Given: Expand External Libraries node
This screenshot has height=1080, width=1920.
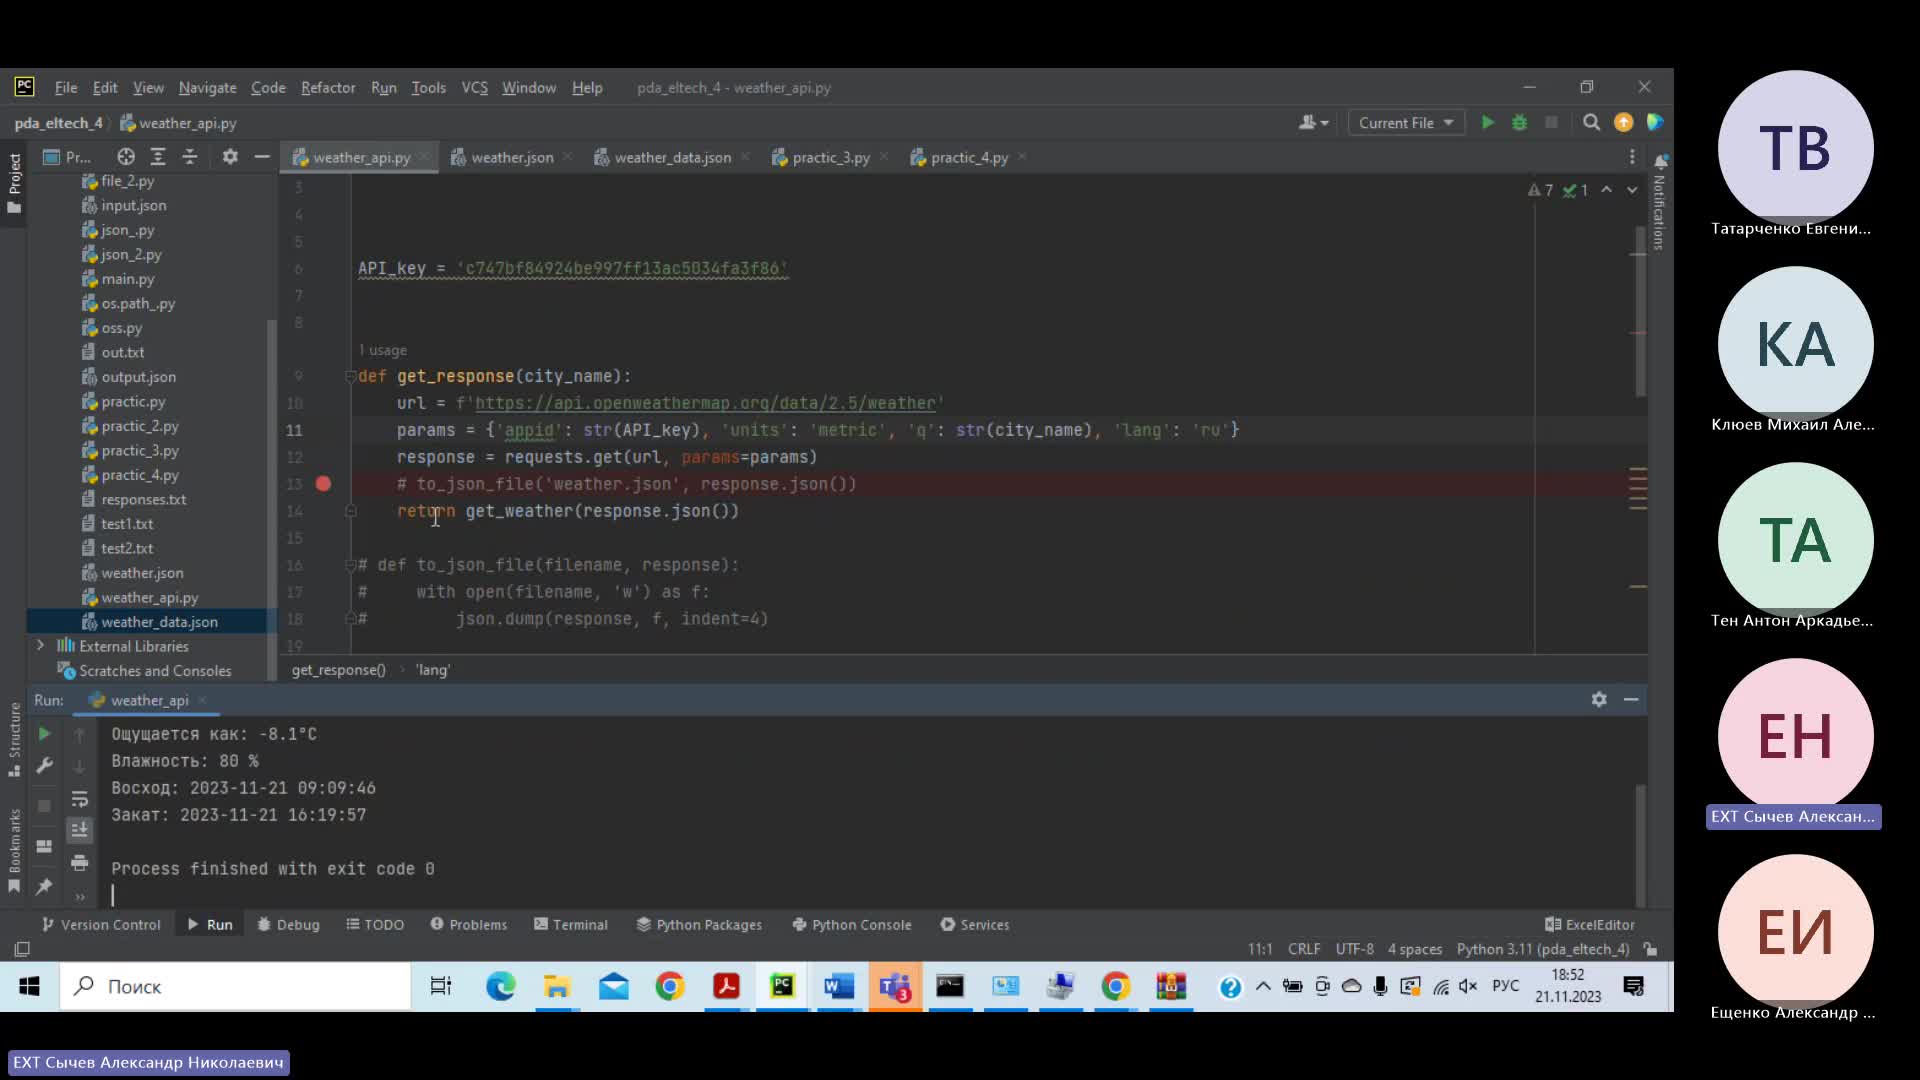Looking at the screenshot, I should coord(40,646).
